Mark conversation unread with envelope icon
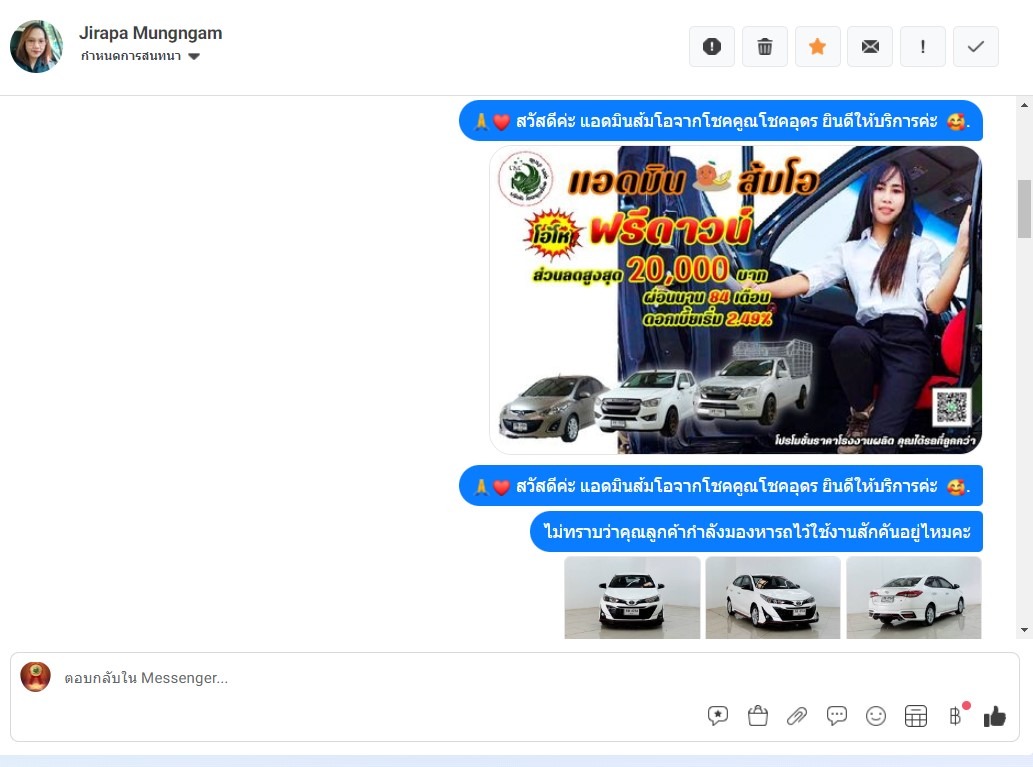The width and height of the screenshot is (1033, 767). (x=870, y=47)
